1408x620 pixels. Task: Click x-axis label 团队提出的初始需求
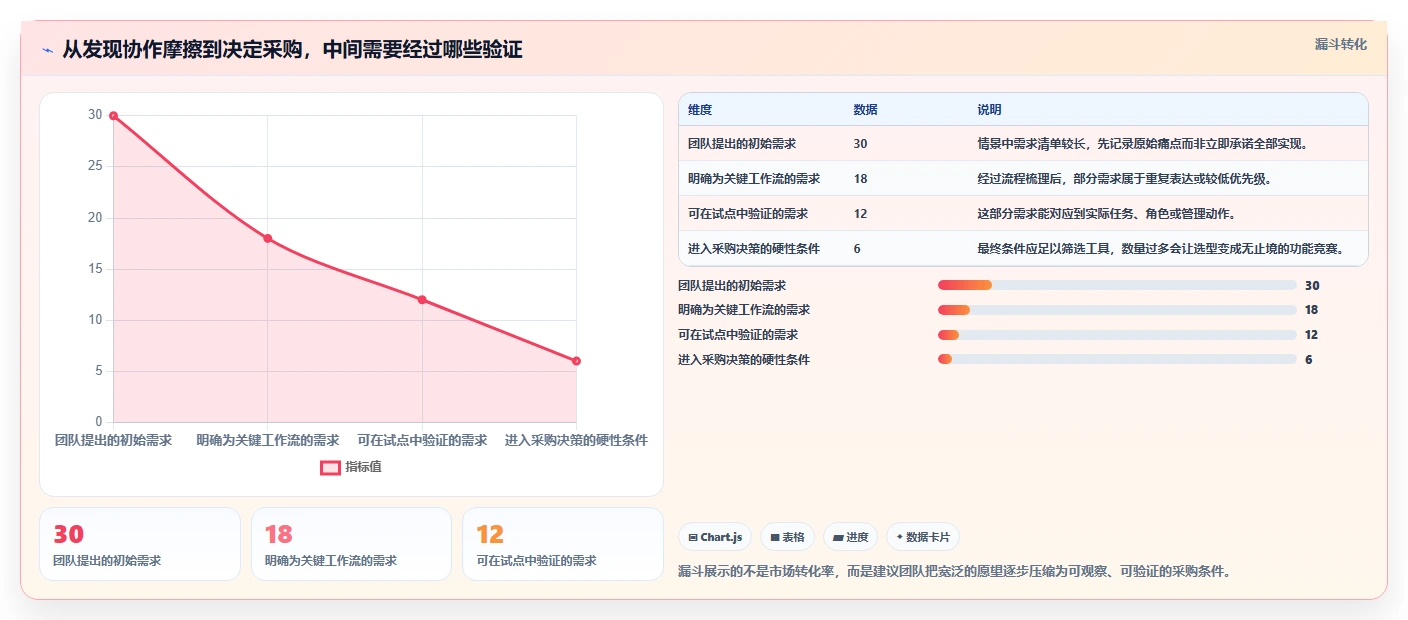113,440
